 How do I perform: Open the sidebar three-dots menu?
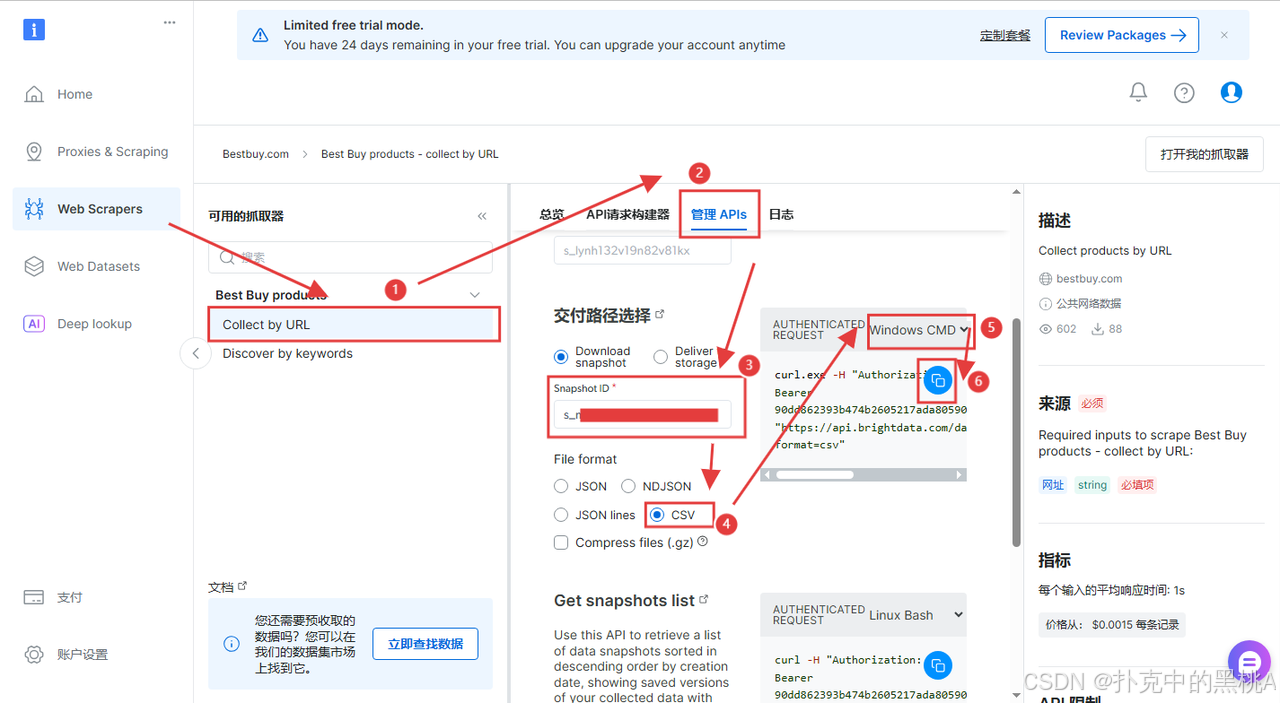[169, 23]
